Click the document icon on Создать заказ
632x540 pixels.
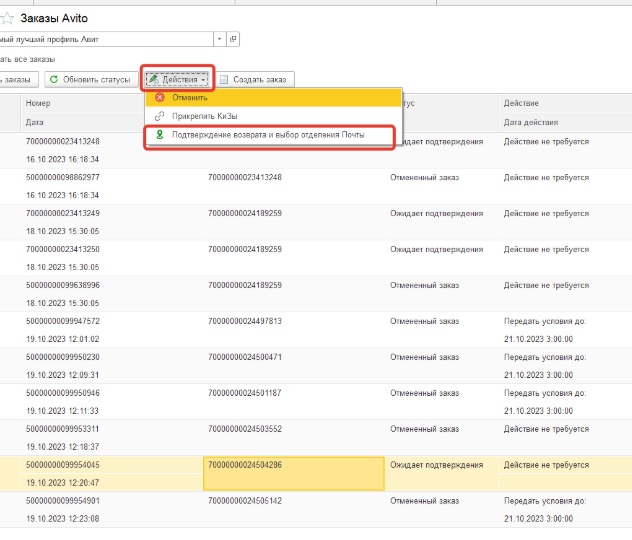point(224,79)
